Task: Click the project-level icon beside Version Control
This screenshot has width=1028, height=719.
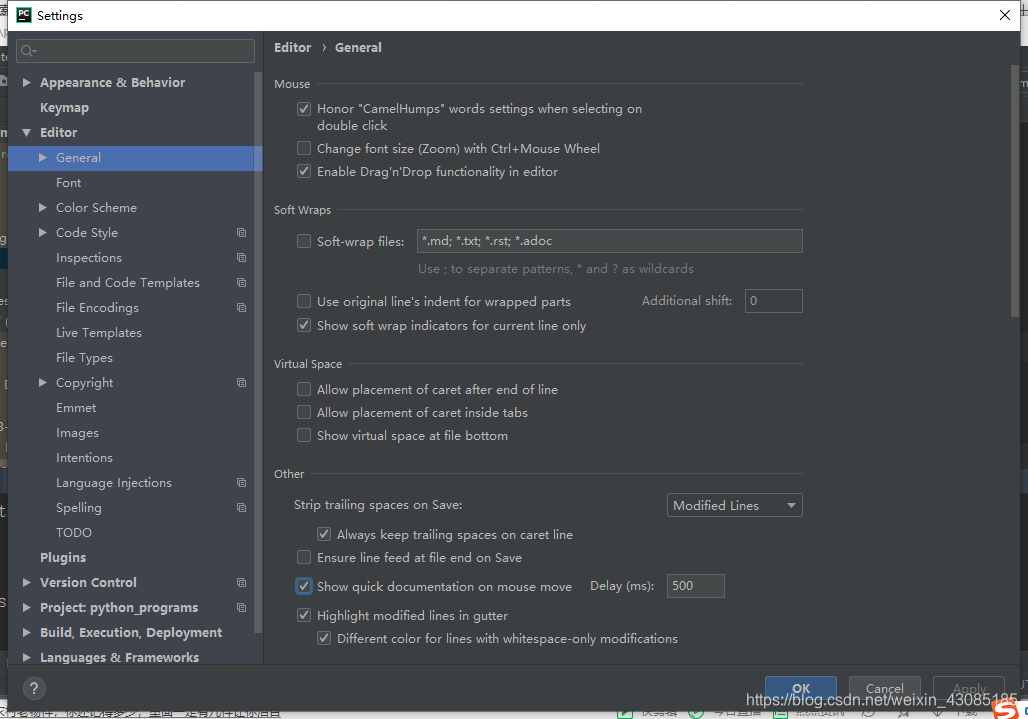Action: pyautogui.click(x=241, y=583)
